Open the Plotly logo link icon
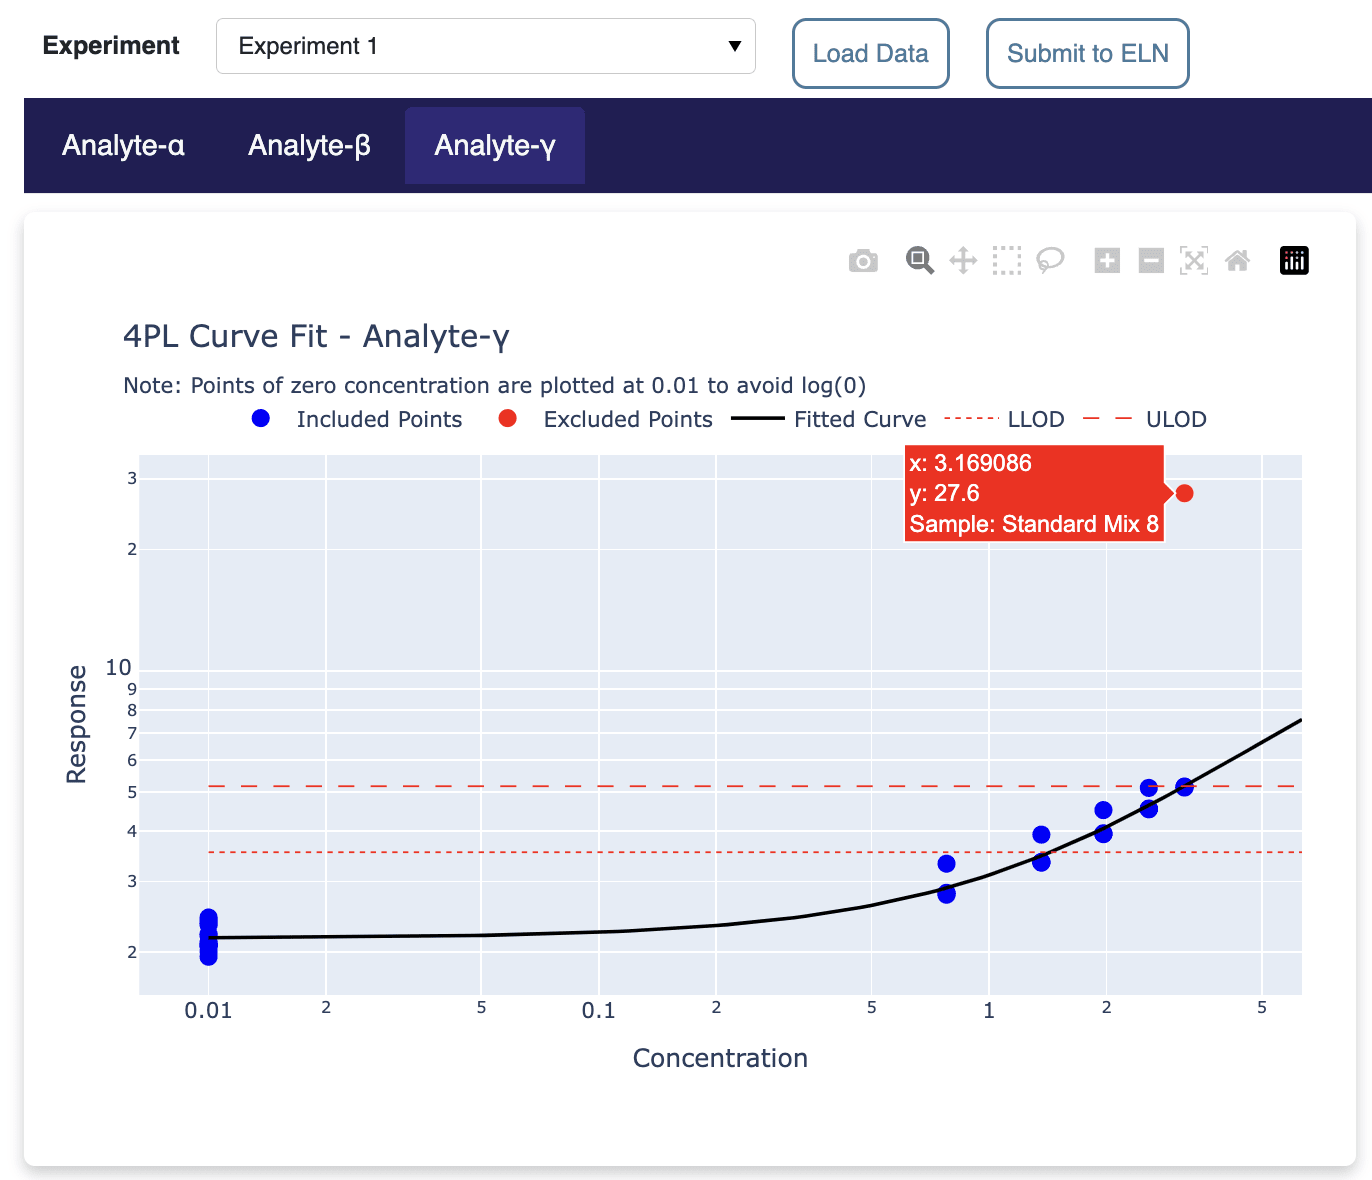Image resolution: width=1372 pixels, height=1180 pixels. (x=1294, y=261)
